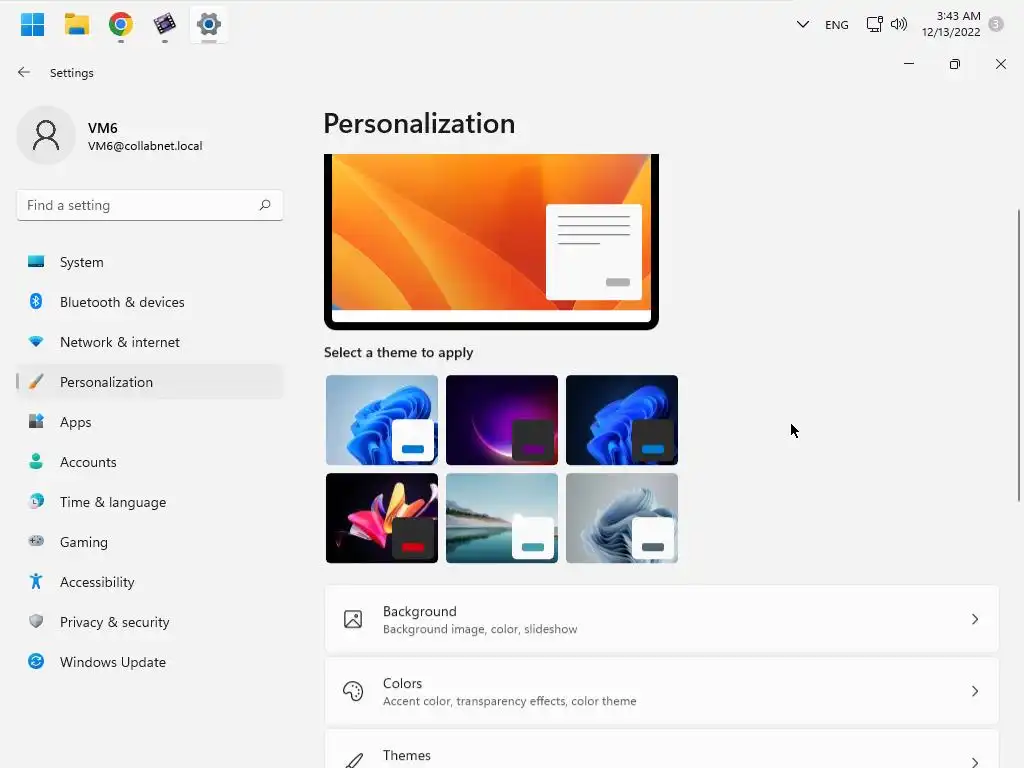Screen dimensions: 1024x768
Task: Open Colors accent and transparency settings
Action: point(662,691)
